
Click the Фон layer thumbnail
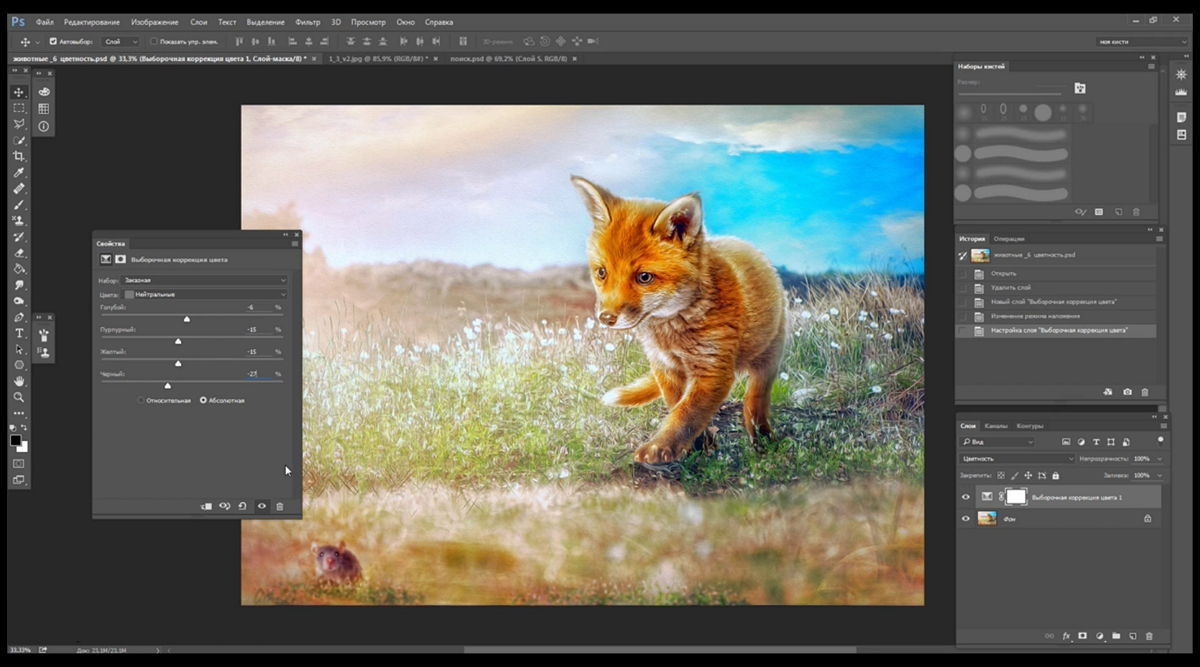987,519
